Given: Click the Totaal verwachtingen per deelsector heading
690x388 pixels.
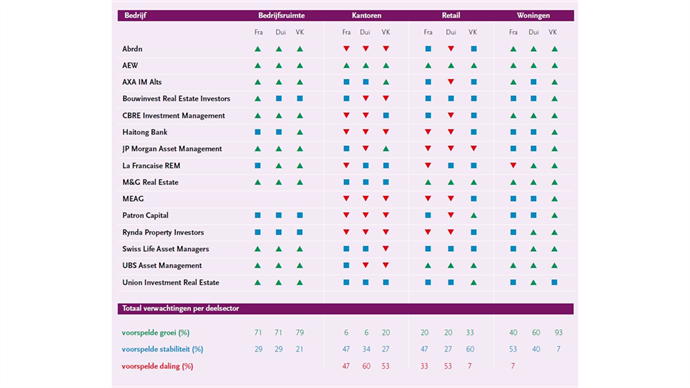Looking at the screenshot, I should [x=180, y=308].
